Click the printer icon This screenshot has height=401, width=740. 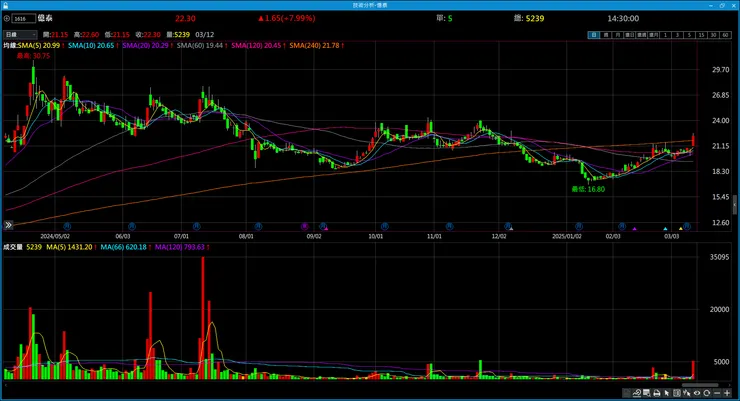[656, 393]
